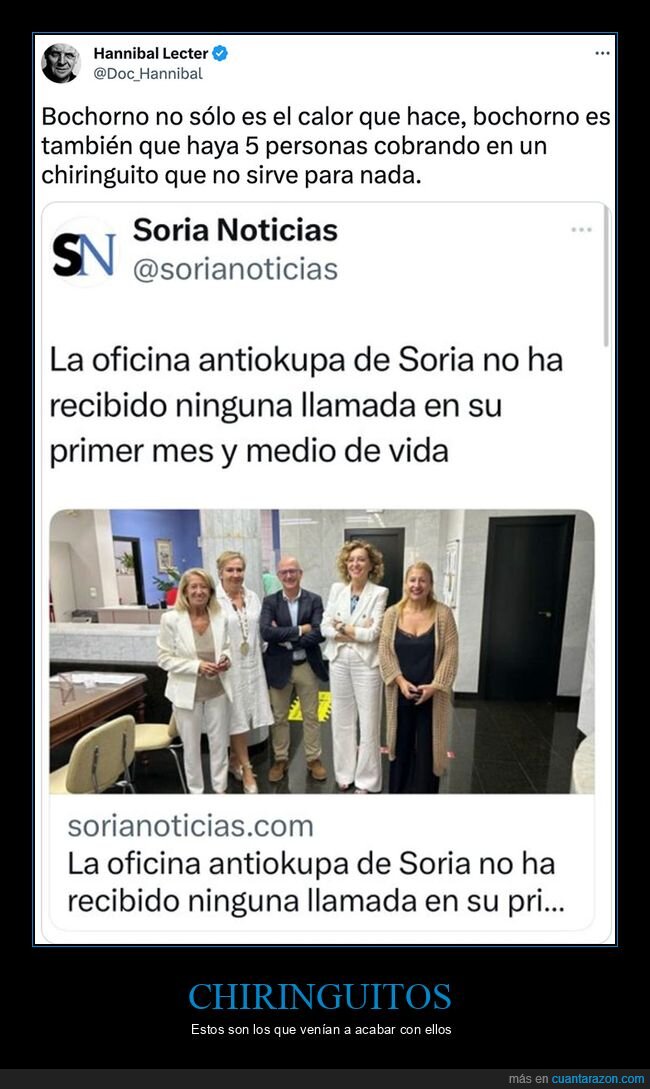This screenshot has width=650, height=1089.
Task: Open the link card headline below the photo
Action: coord(315,882)
